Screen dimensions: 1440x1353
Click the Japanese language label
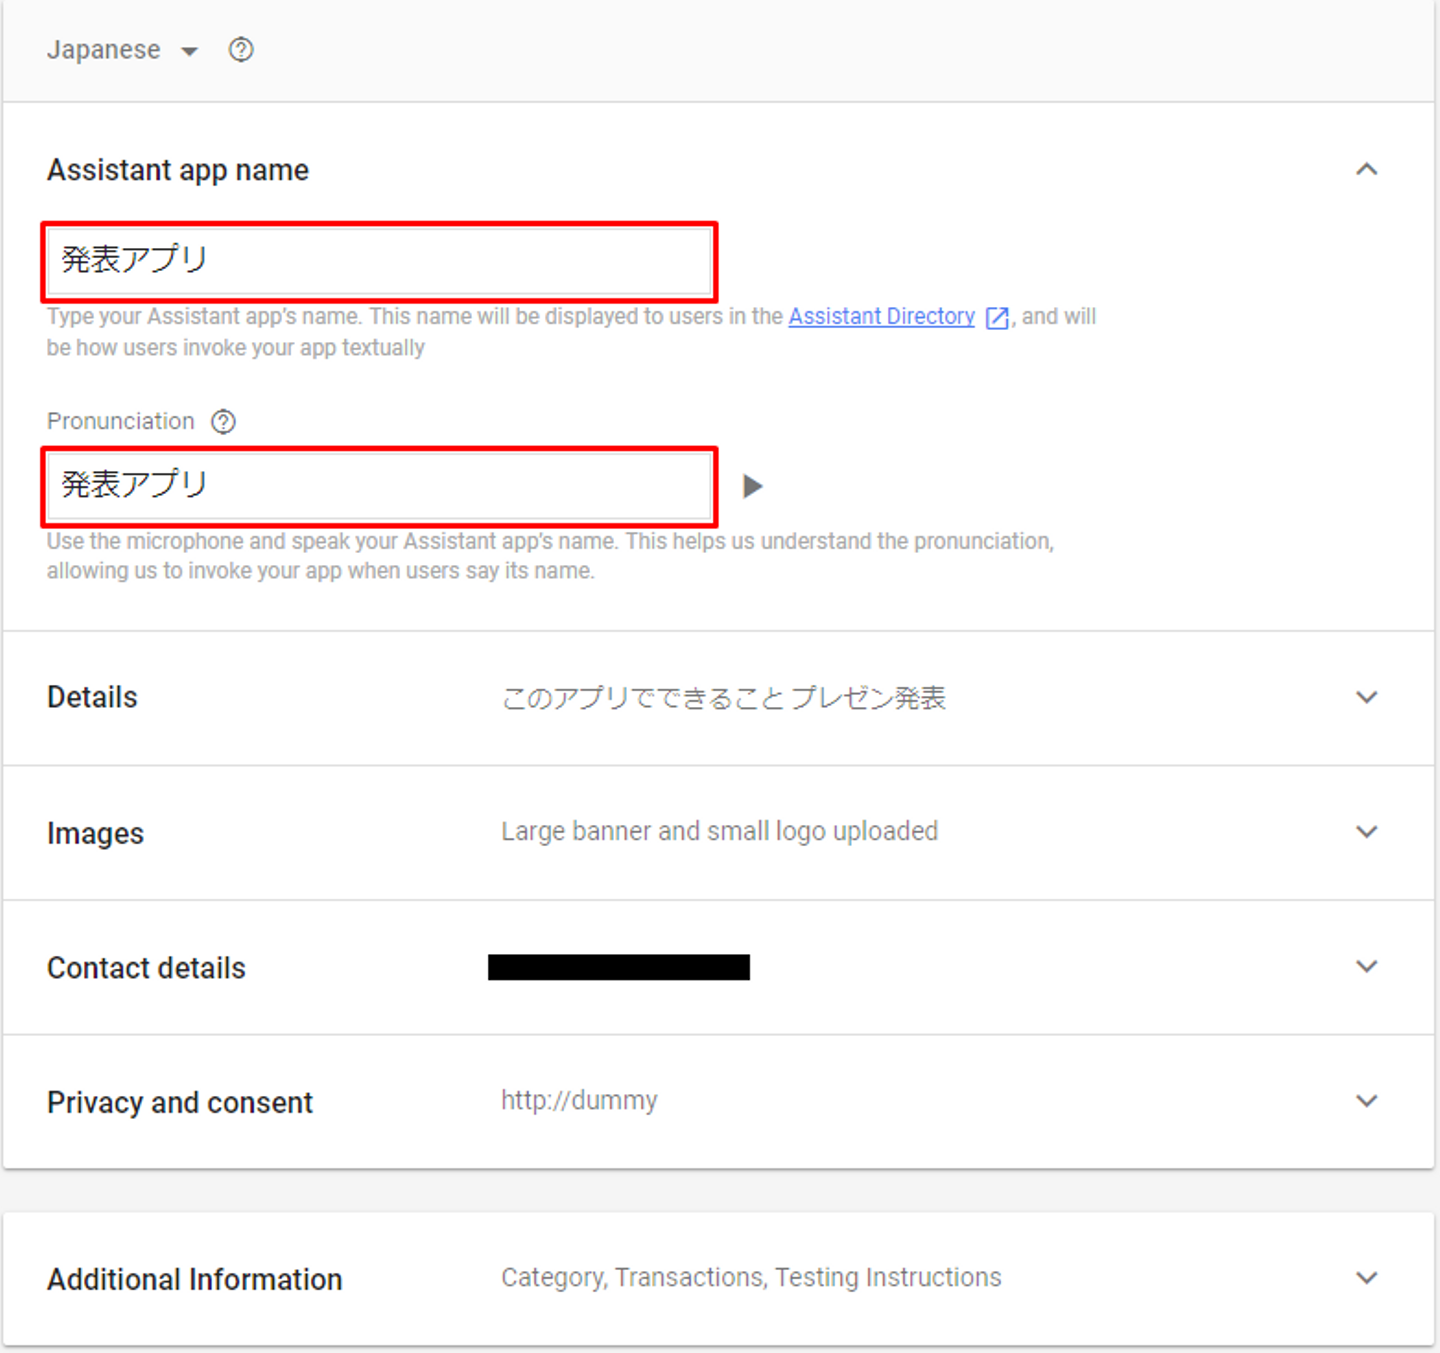pos(103,50)
